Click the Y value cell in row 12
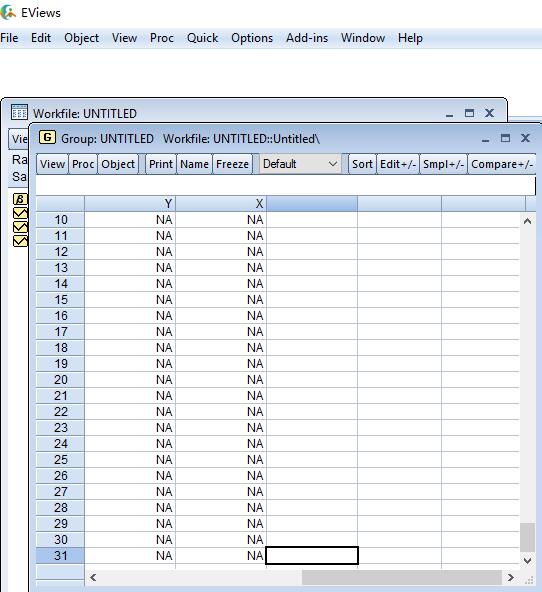Viewport: 542px width, 592px height. coord(130,252)
